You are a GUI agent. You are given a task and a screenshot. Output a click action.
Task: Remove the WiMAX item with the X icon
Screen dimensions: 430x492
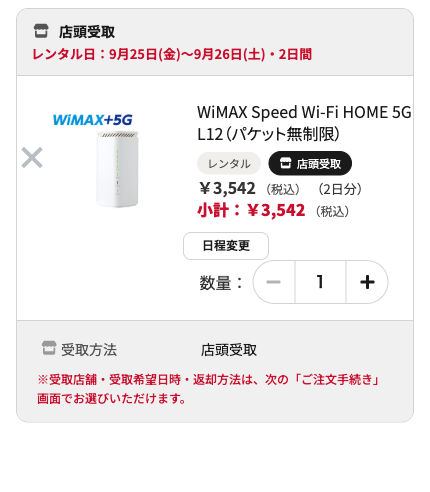pyautogui.click(x=32, y=157)
